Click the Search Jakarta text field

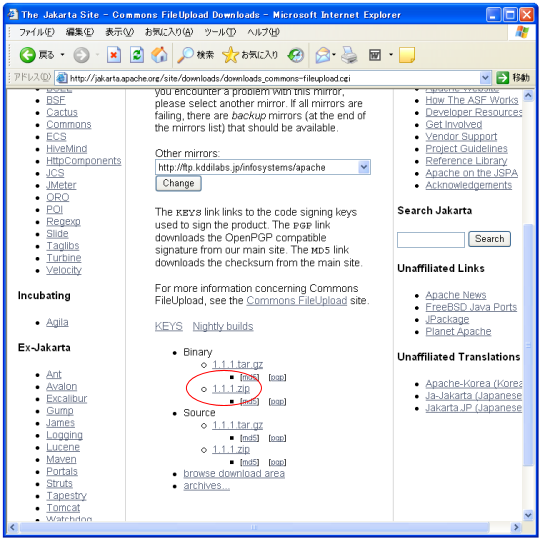click(x=431, y=239)
